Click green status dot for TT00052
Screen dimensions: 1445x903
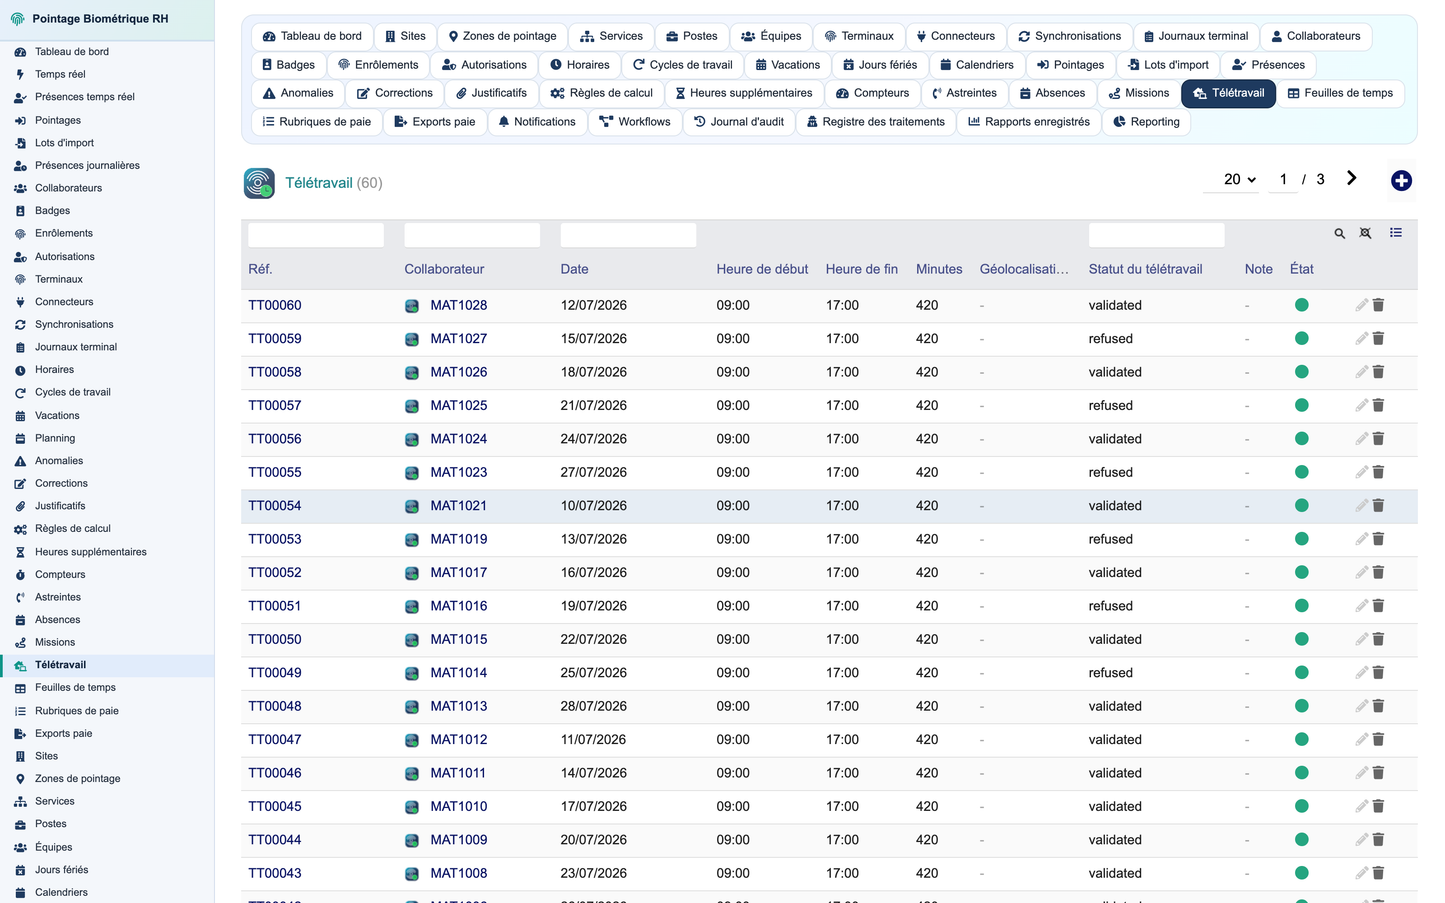[1301, 573]
